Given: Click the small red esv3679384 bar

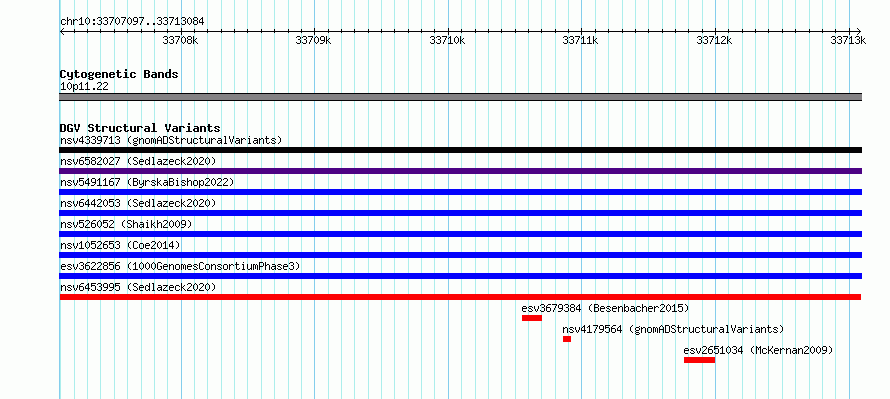Looking at the screenshot, I should [x=532, y=318].
